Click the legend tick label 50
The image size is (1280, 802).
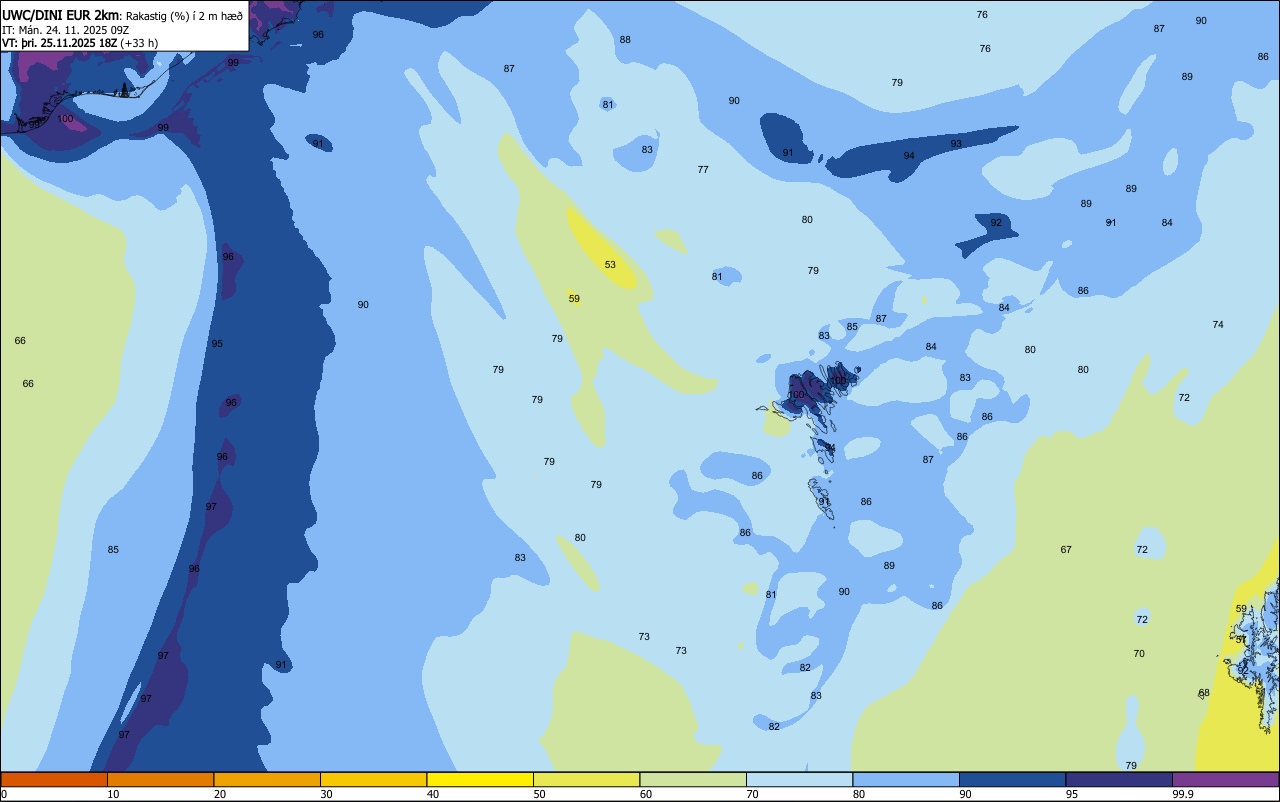(x=539, y=794)
